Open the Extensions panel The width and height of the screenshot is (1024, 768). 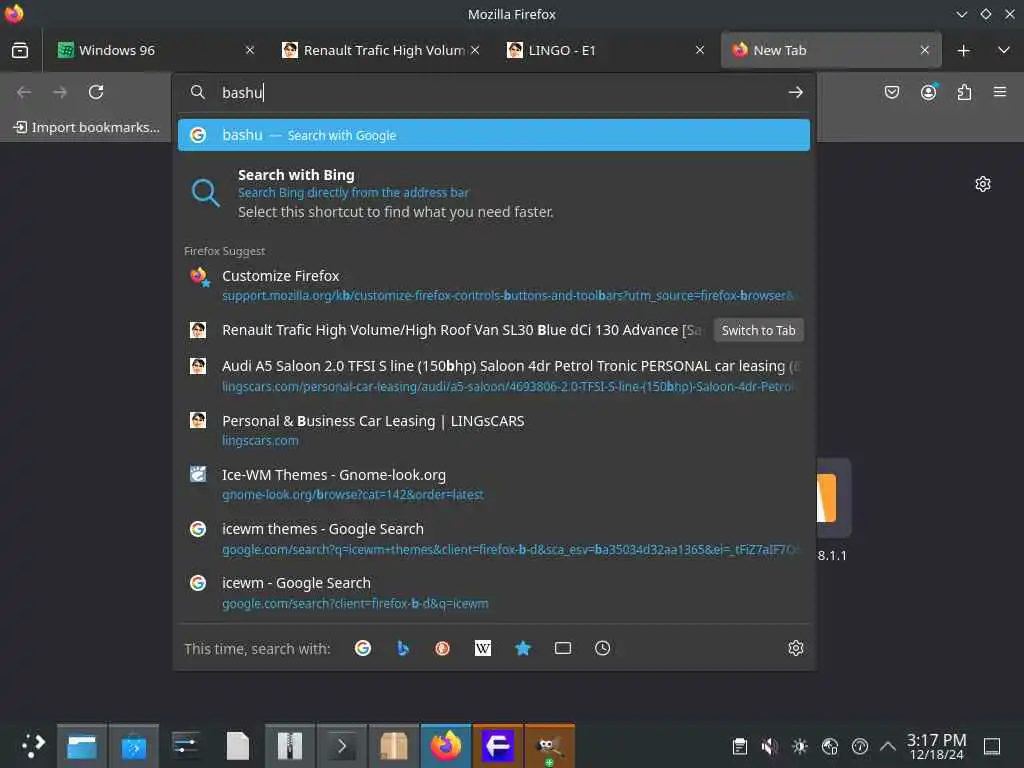click(964, 92)
